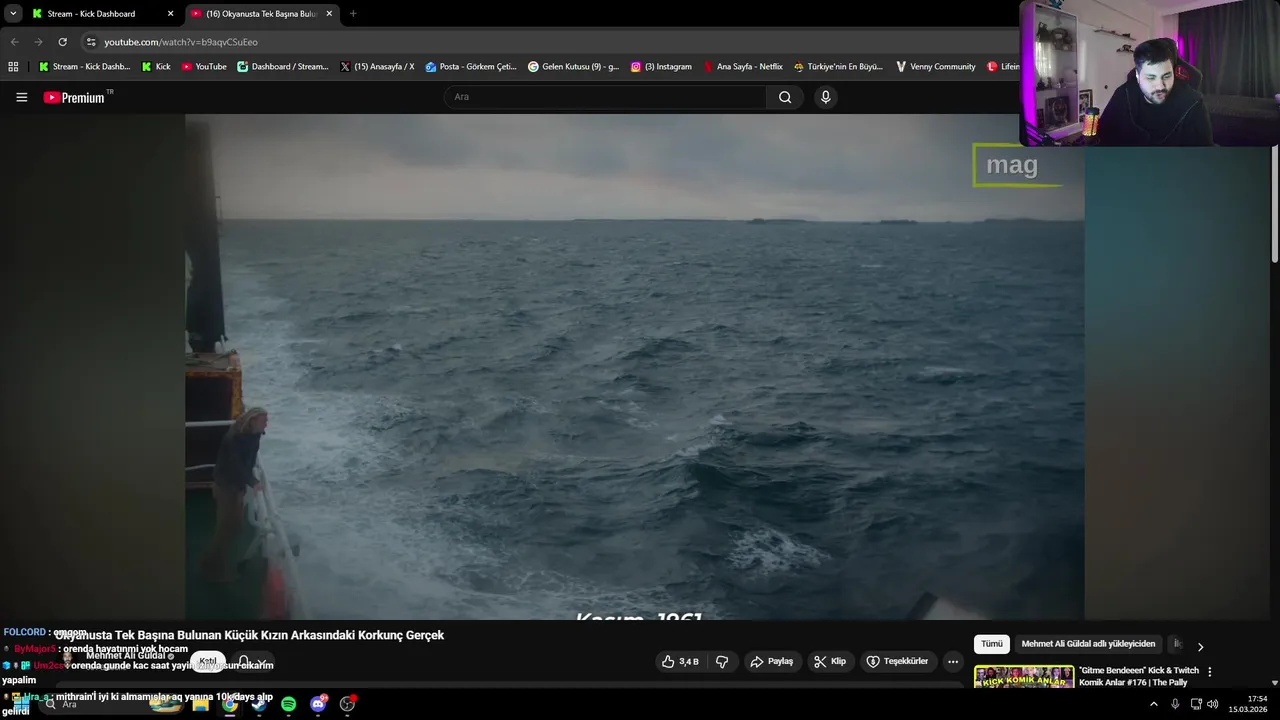Image resolution: width=1280 pixels, height=720 pixels.
Task: Open the Paylaş share button
Action: 772,661
